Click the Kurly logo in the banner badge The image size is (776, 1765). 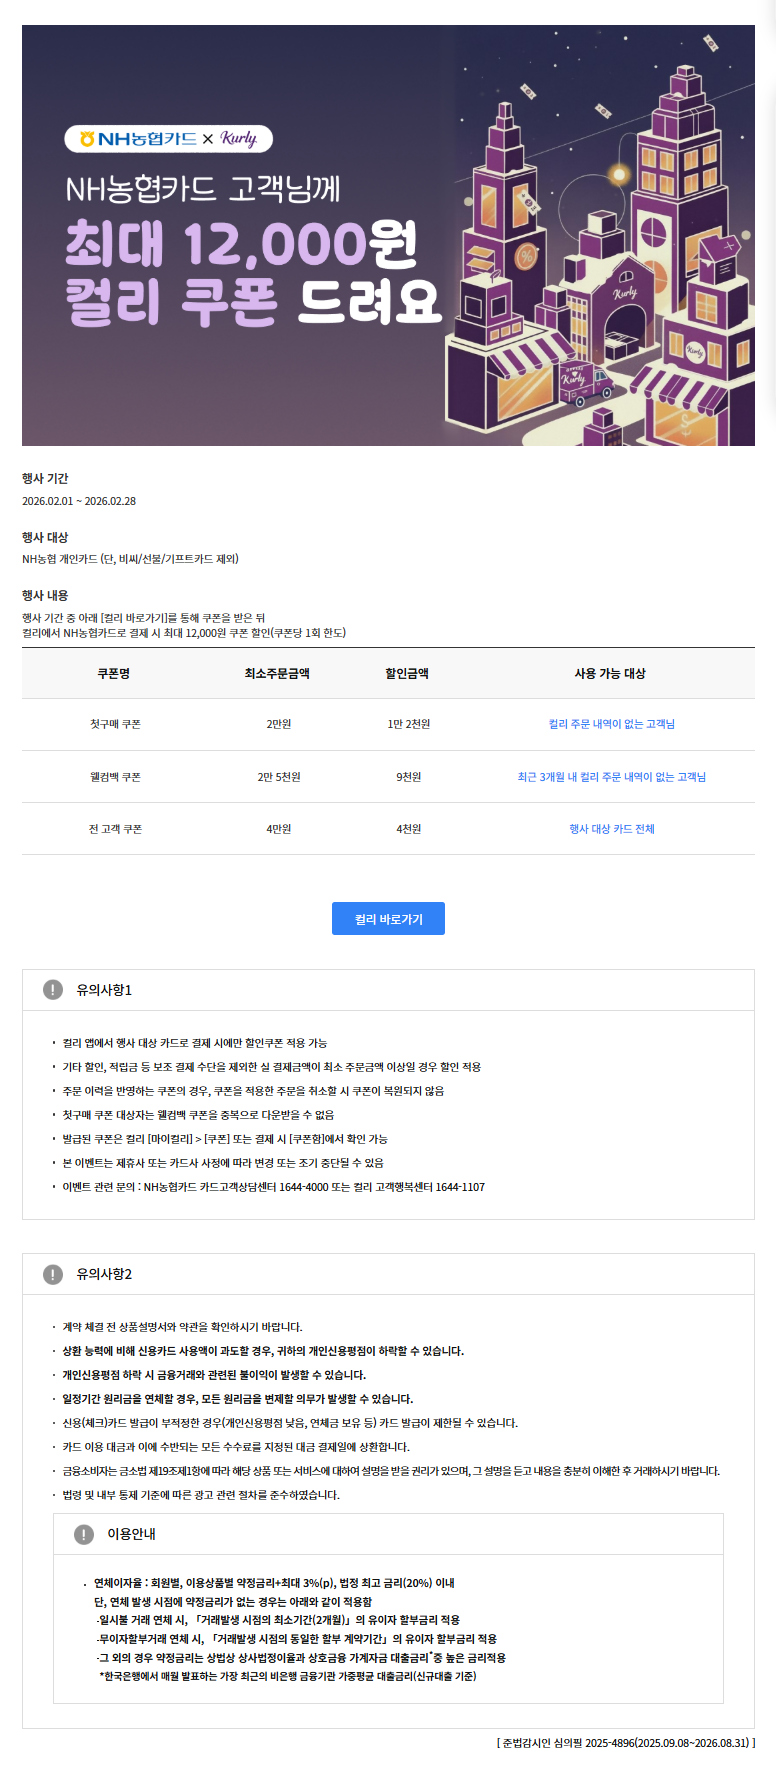click(239, 139)
